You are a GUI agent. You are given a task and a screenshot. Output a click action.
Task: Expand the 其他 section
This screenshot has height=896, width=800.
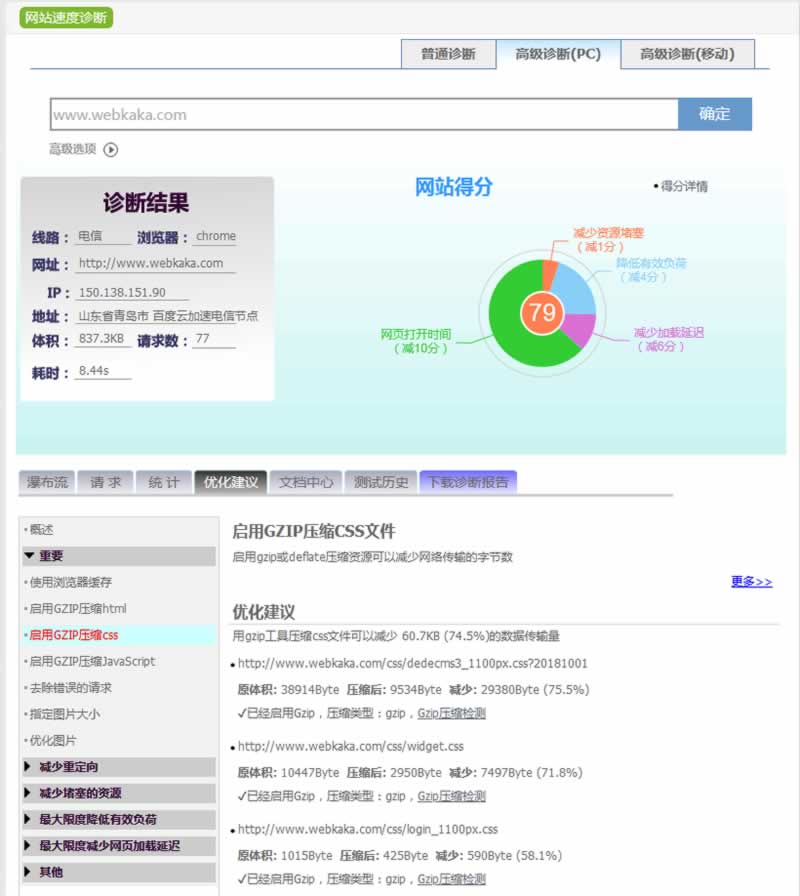pos(119,872)
